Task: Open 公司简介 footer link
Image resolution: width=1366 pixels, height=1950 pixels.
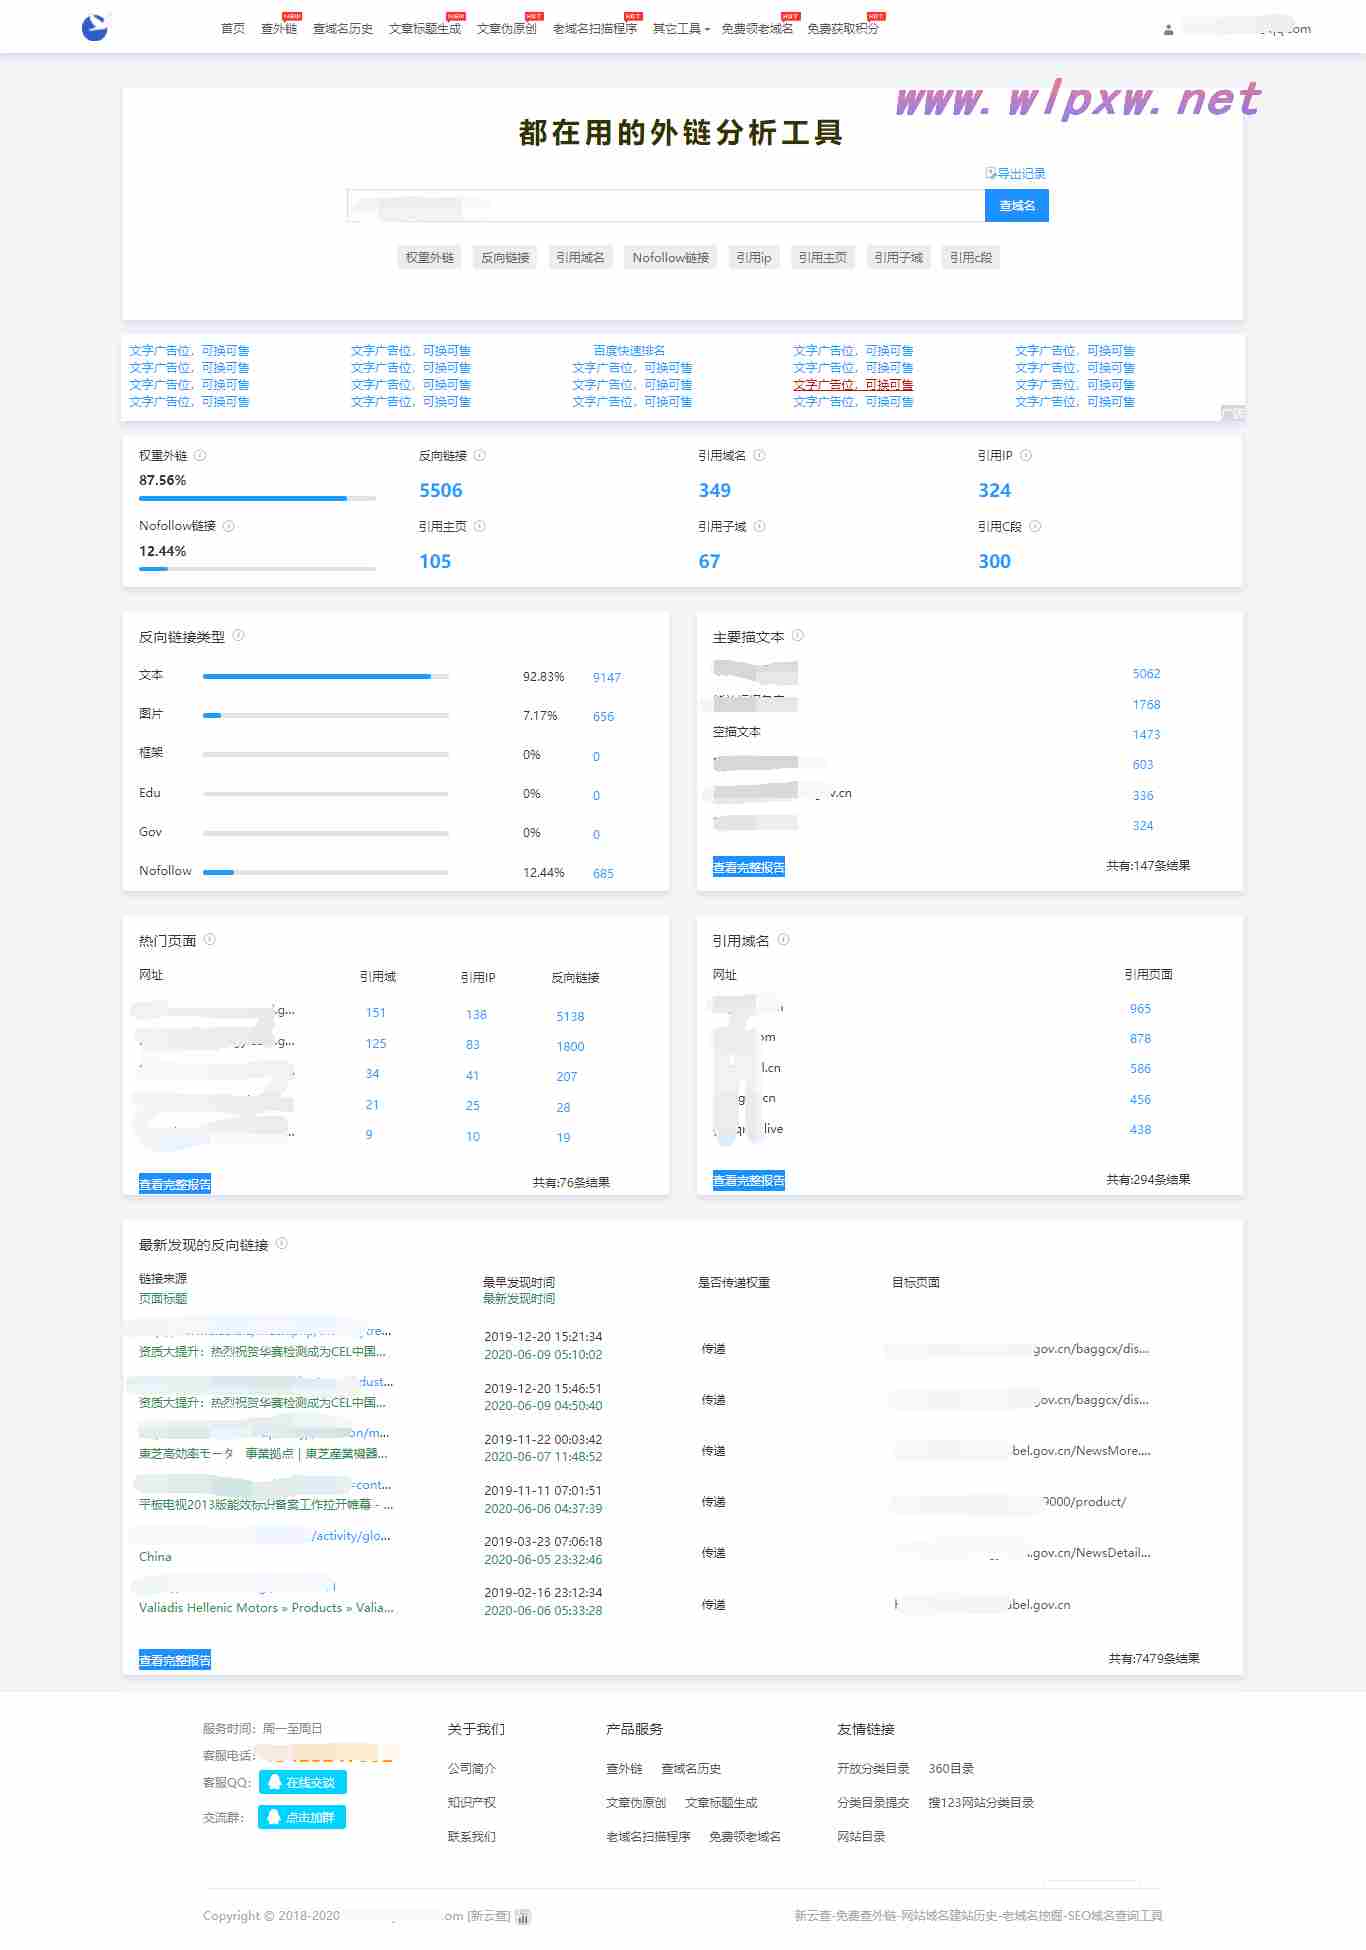Action: tap(472, 1769)
